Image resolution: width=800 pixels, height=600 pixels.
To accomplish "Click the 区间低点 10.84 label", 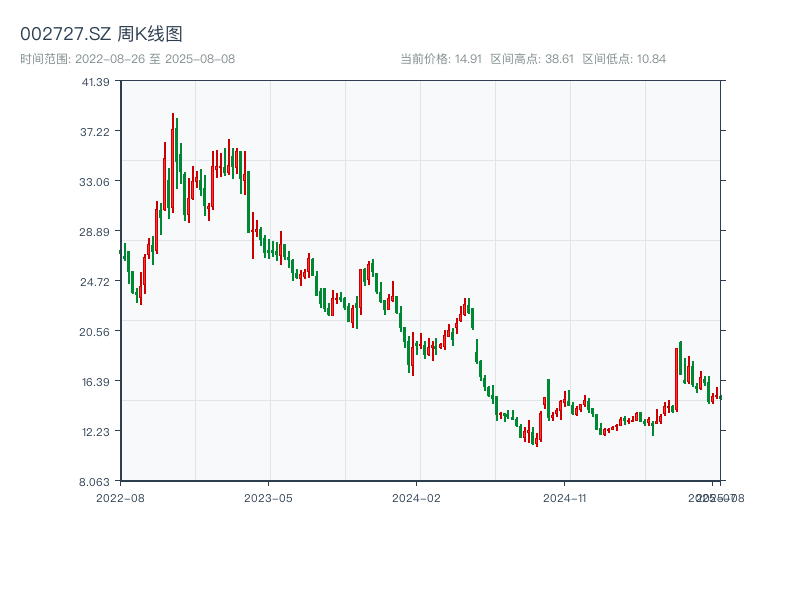I will [624, 59].
